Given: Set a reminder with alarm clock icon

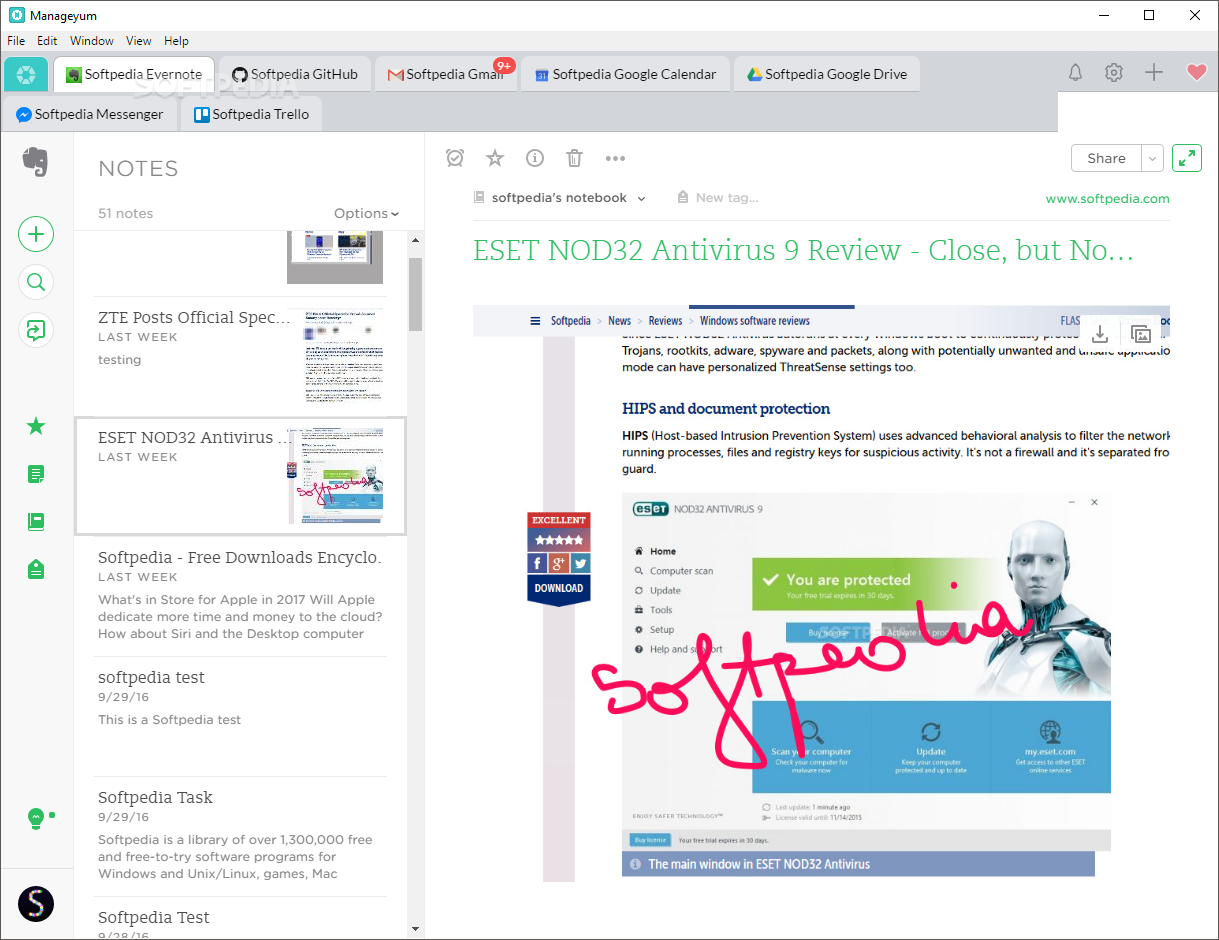Looking at the screenshot, I should pos(455,158).
